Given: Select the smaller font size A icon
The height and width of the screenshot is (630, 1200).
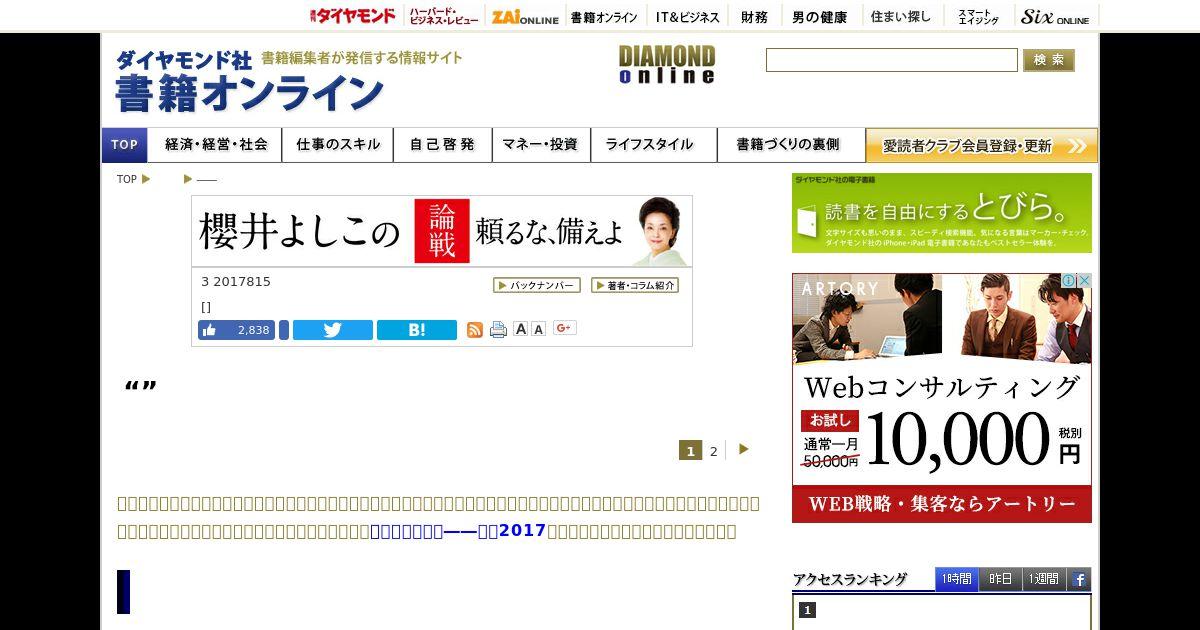Looking at the screenshot, I should point(538,329).
